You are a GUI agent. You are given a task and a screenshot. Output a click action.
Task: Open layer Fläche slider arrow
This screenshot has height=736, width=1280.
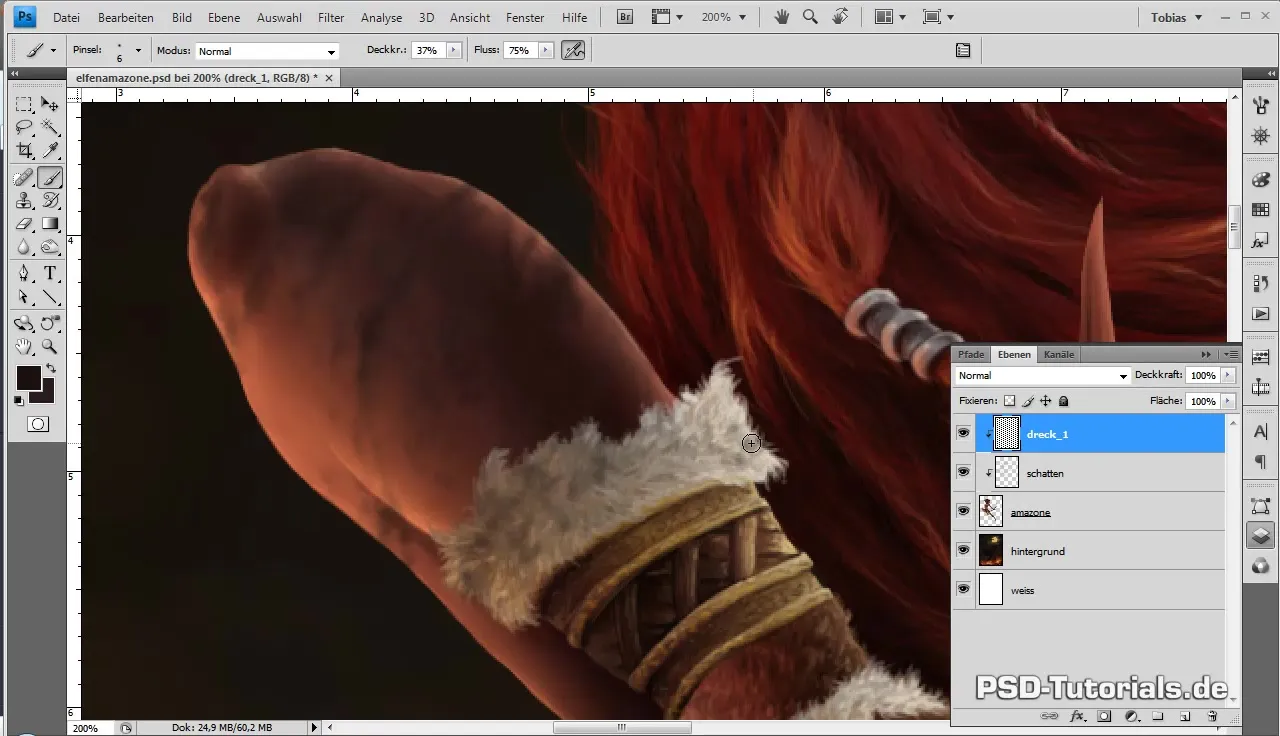coord(1228,401)
